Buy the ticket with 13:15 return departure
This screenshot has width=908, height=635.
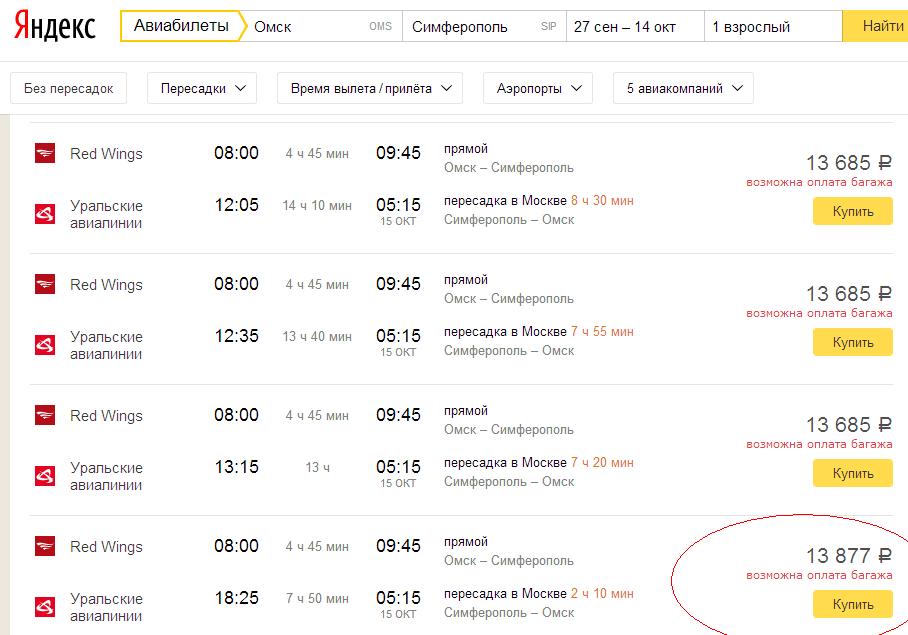852,473
